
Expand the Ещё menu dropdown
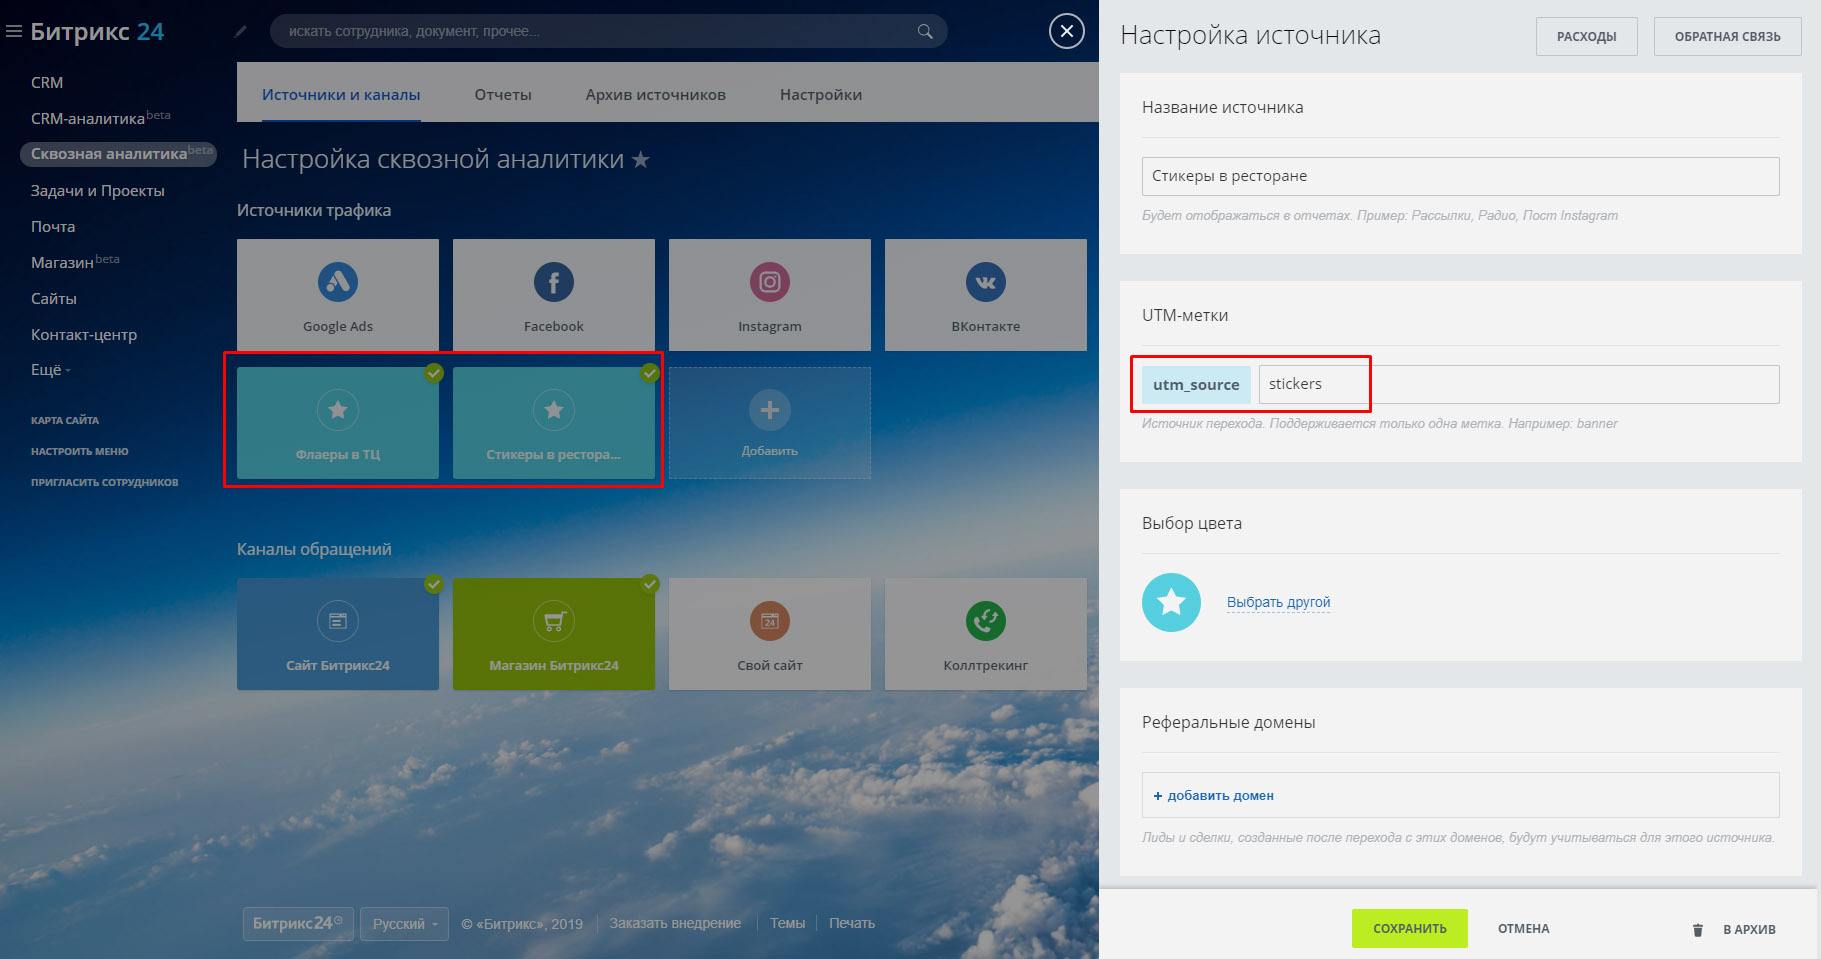[51, 370]
